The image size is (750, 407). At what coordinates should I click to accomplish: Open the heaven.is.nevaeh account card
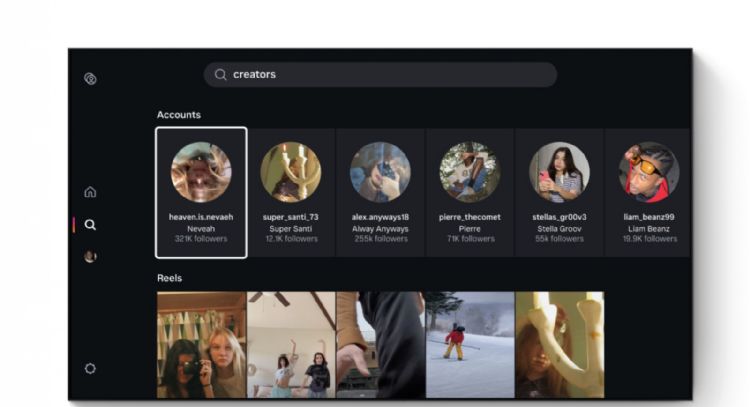tap(201, 192)
